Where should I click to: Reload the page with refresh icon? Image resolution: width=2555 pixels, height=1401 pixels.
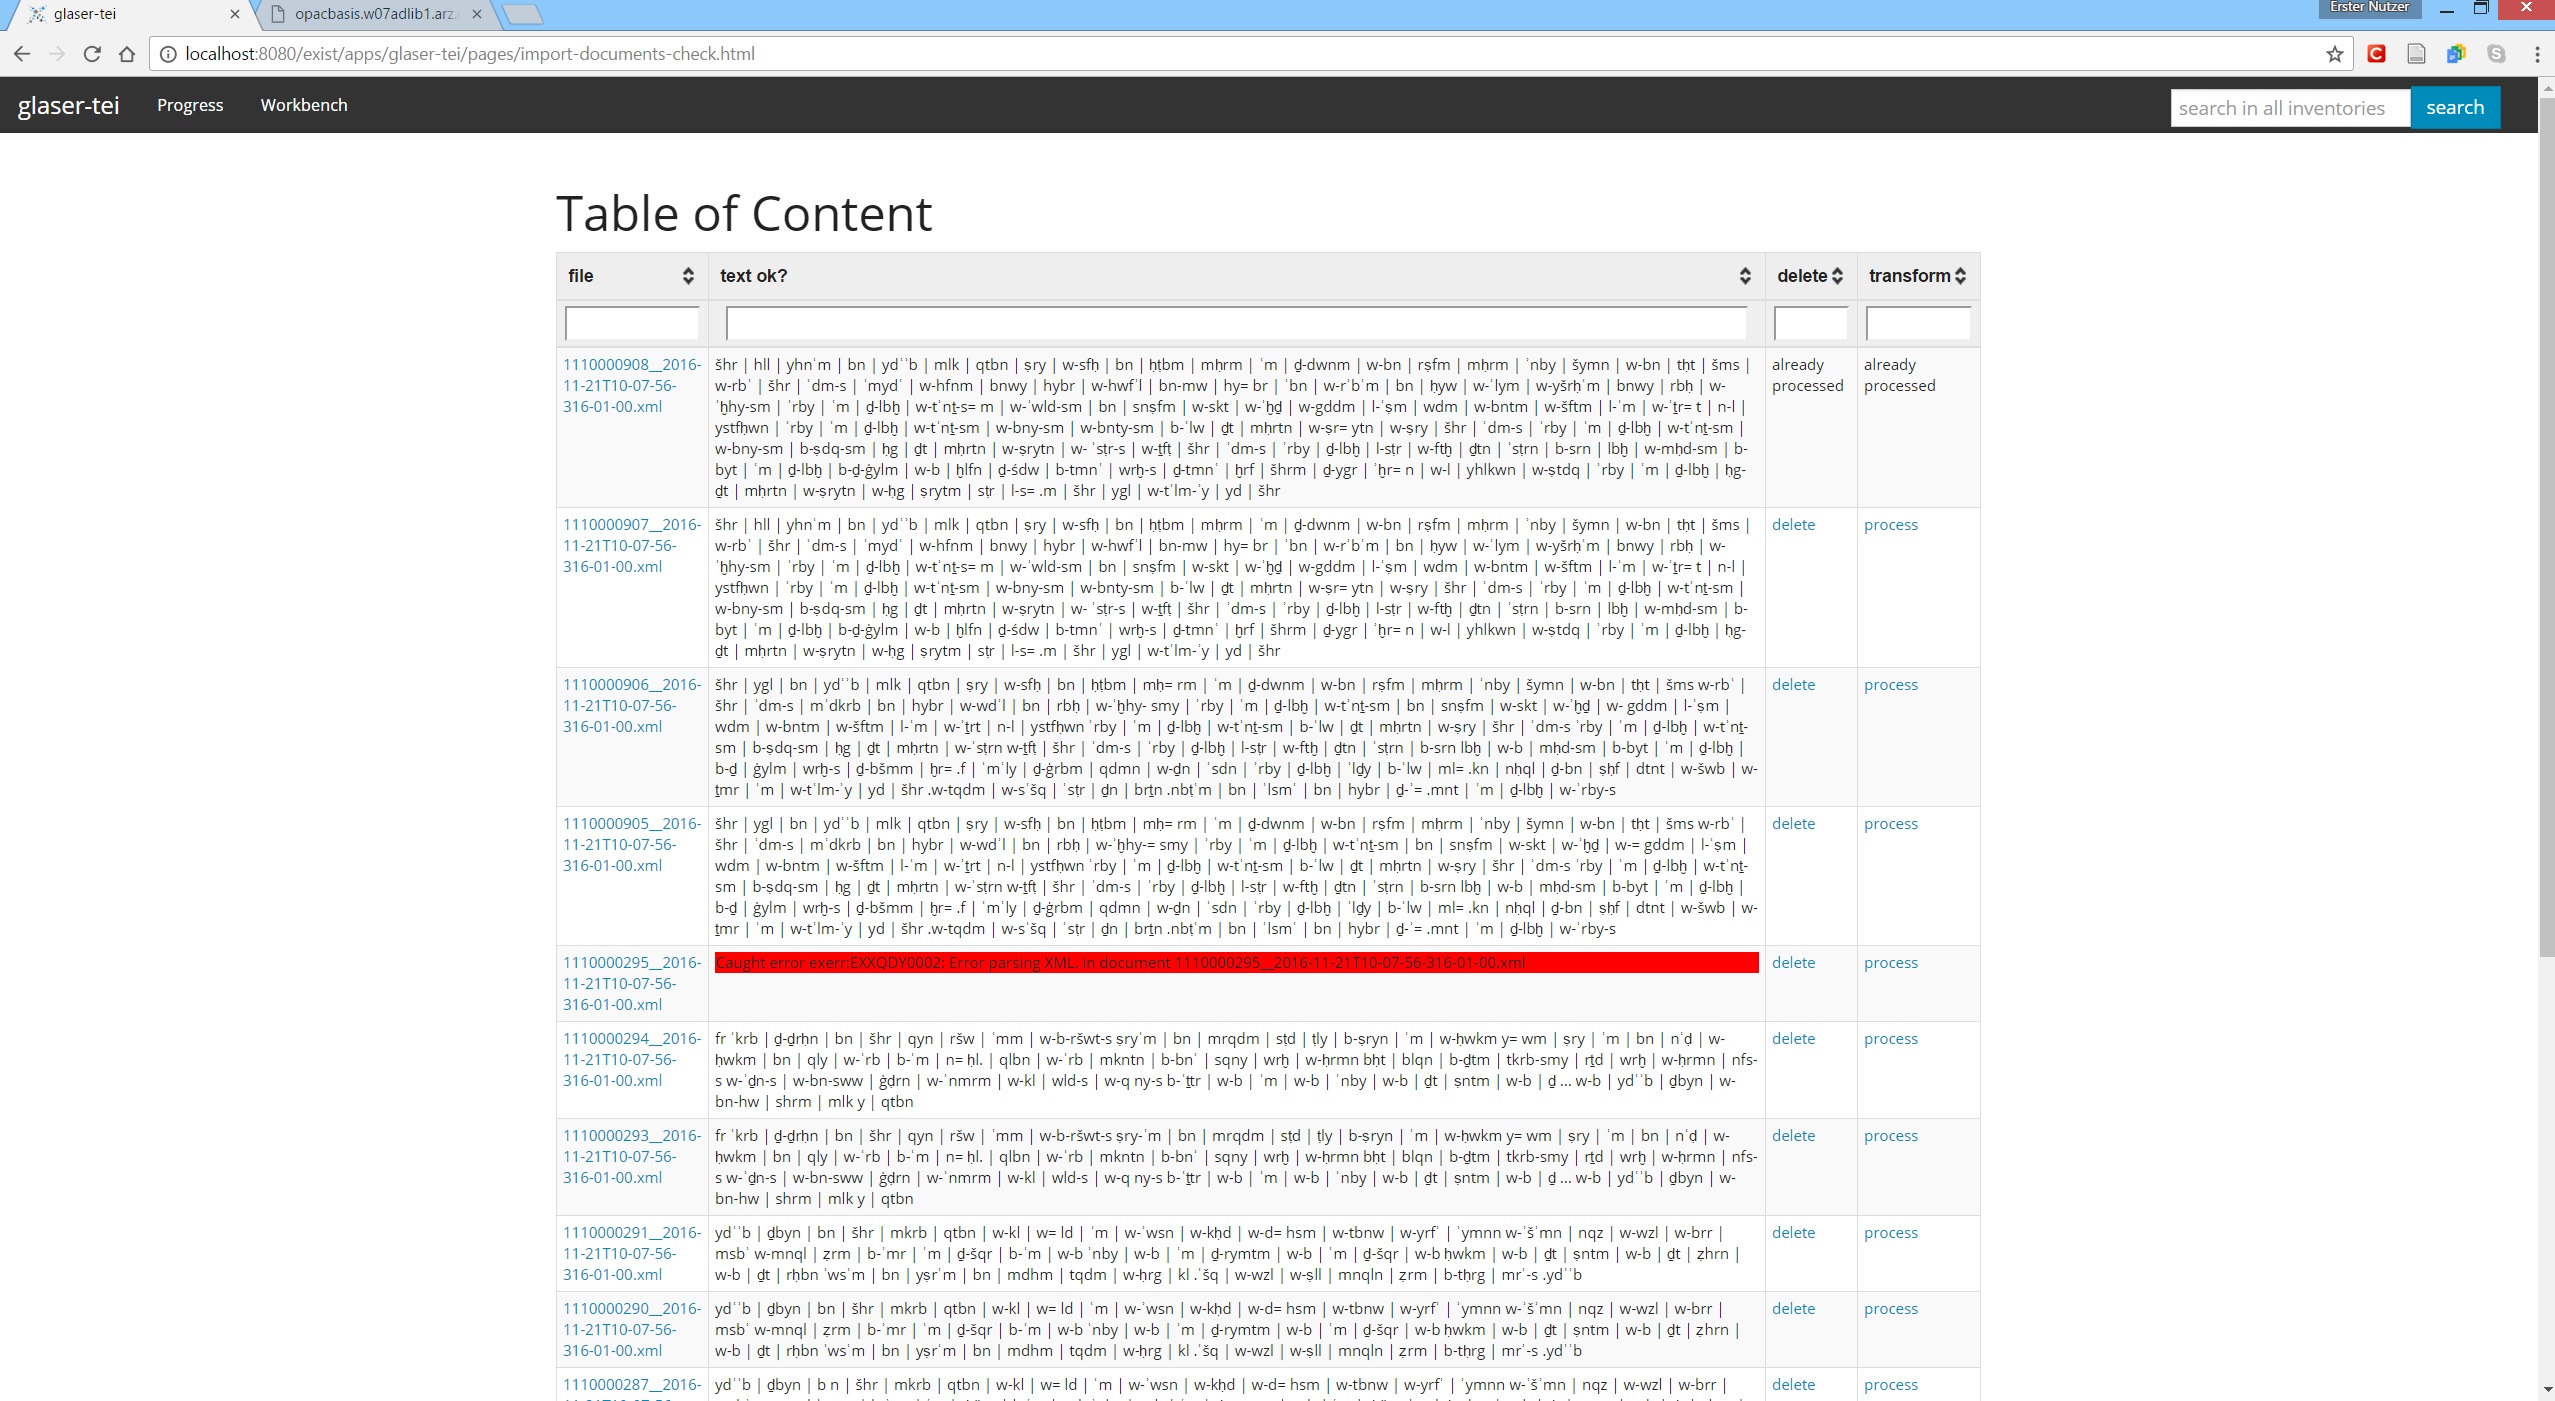point(92,54)
